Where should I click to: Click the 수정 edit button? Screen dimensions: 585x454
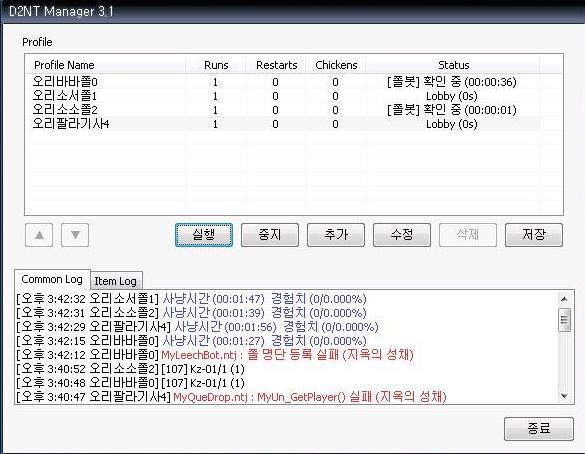click(x=402, y=235)
